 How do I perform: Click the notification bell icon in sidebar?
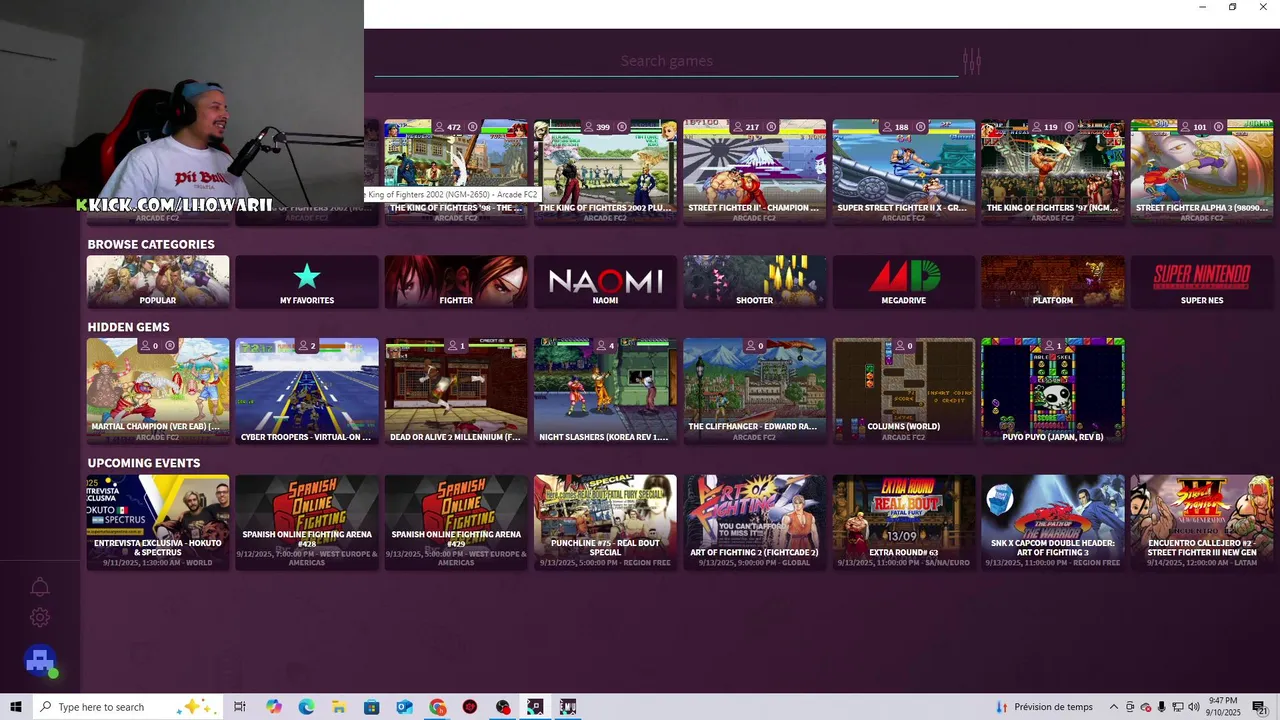click(x=40, y=587)
